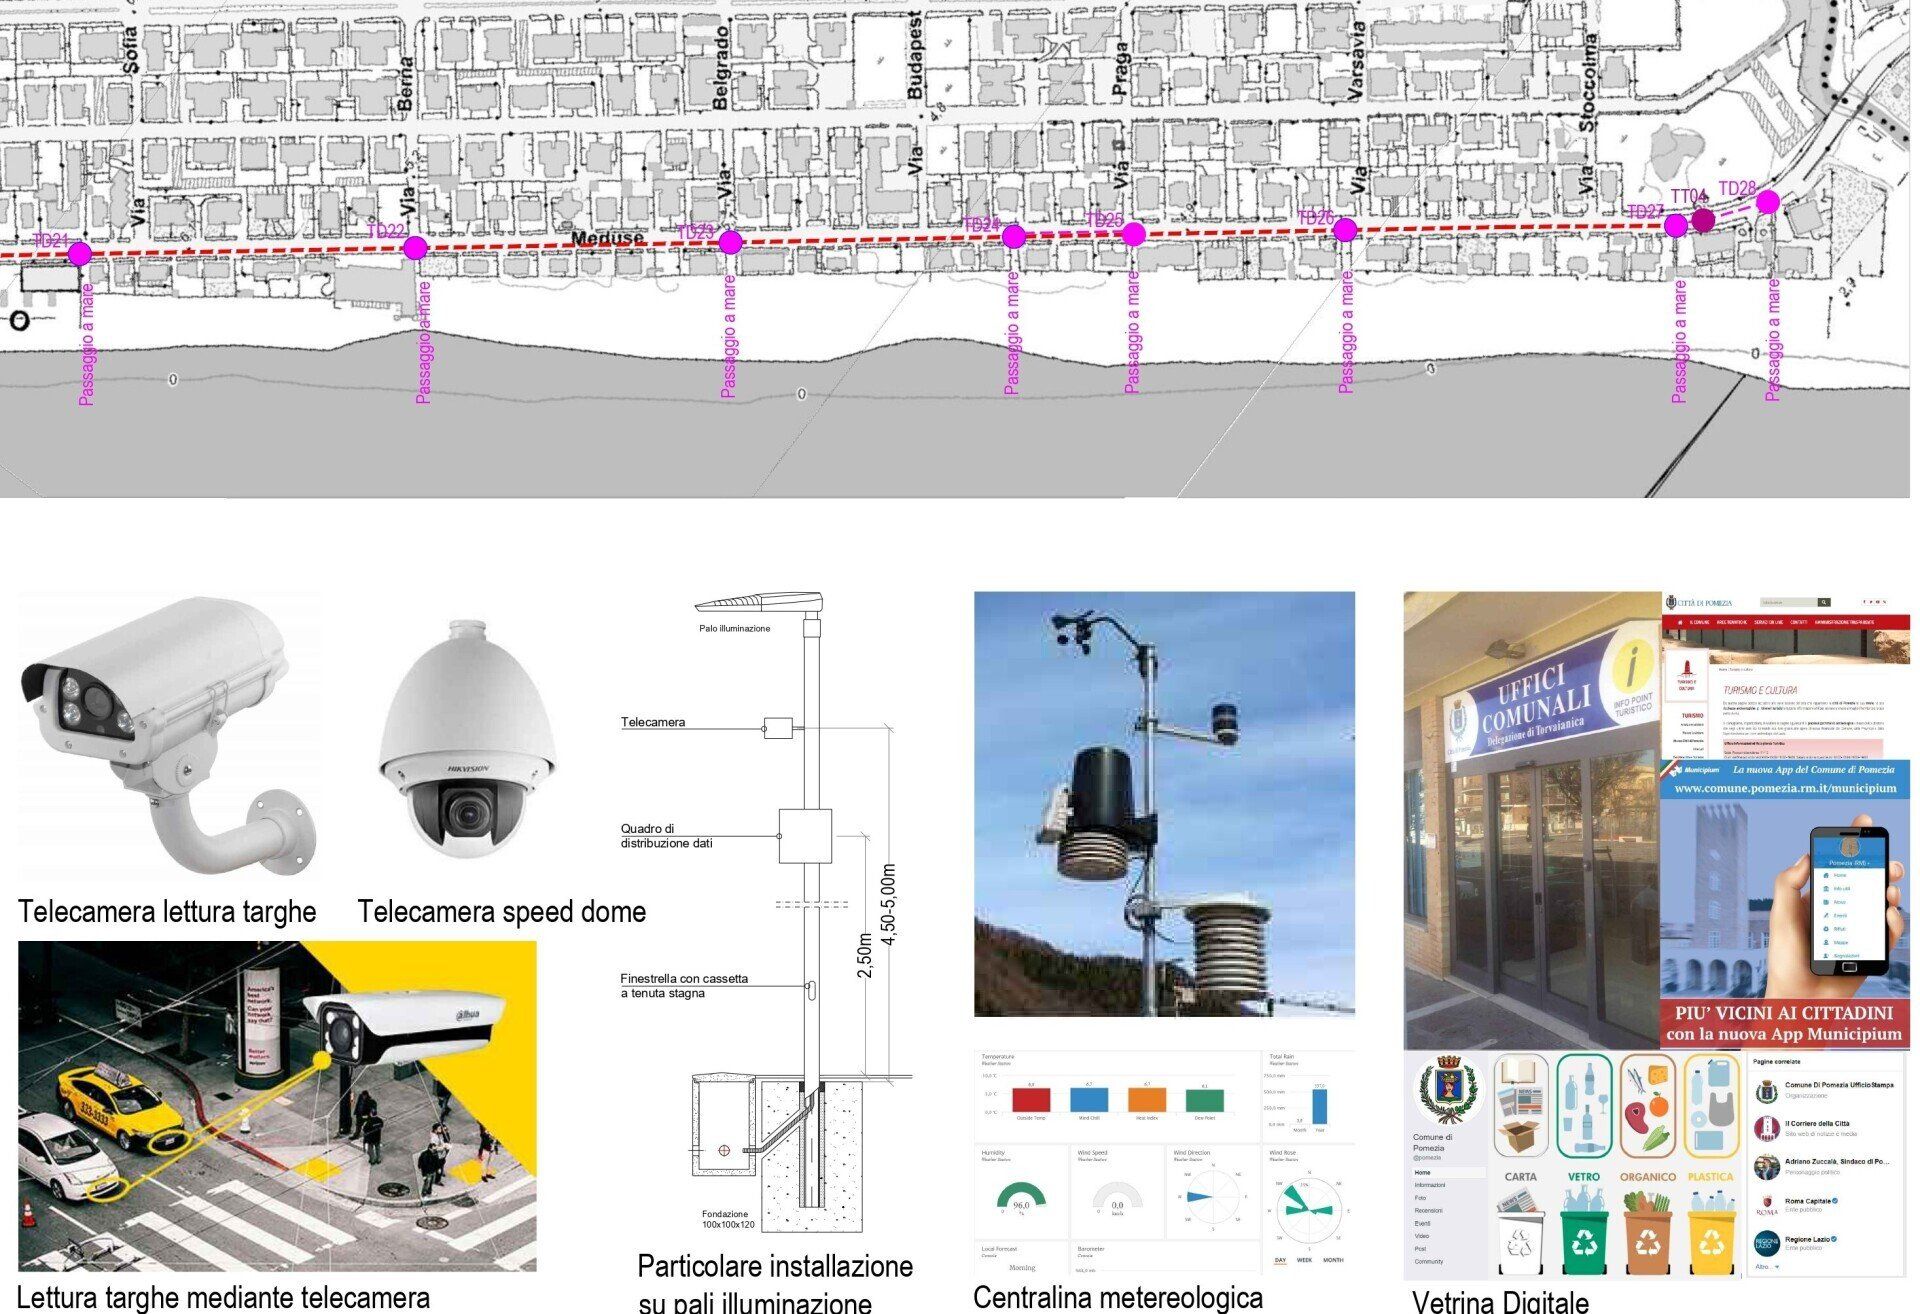Click the yellow PLASTICA recycling bin
Image resolution: width=1920 pixels, height=1314 pixels.
1712,1238
